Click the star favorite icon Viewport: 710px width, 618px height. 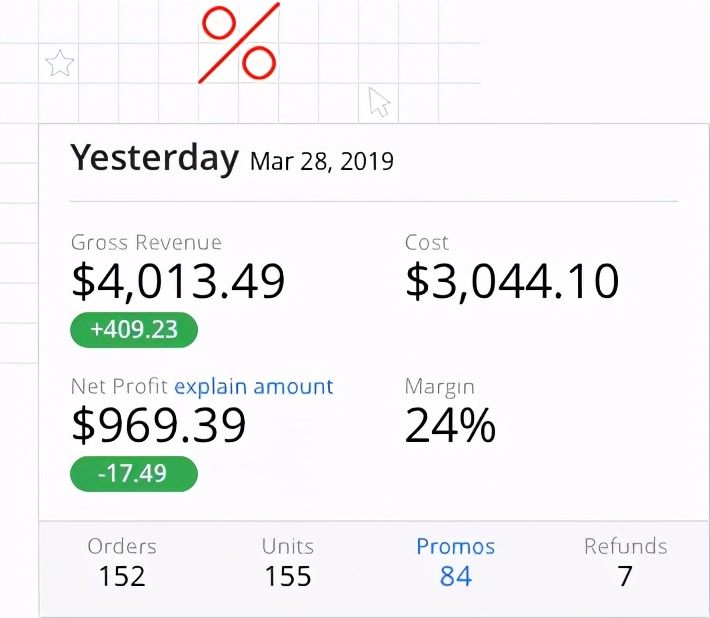pos(60,65)
